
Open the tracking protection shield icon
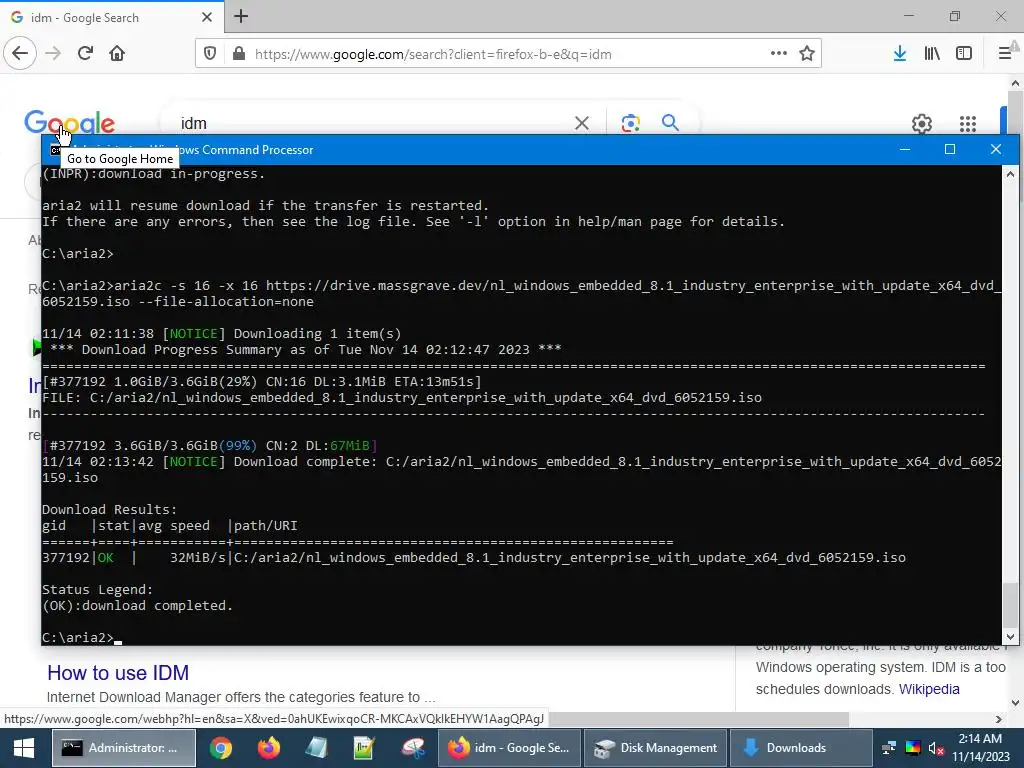(x=210, y=54)
